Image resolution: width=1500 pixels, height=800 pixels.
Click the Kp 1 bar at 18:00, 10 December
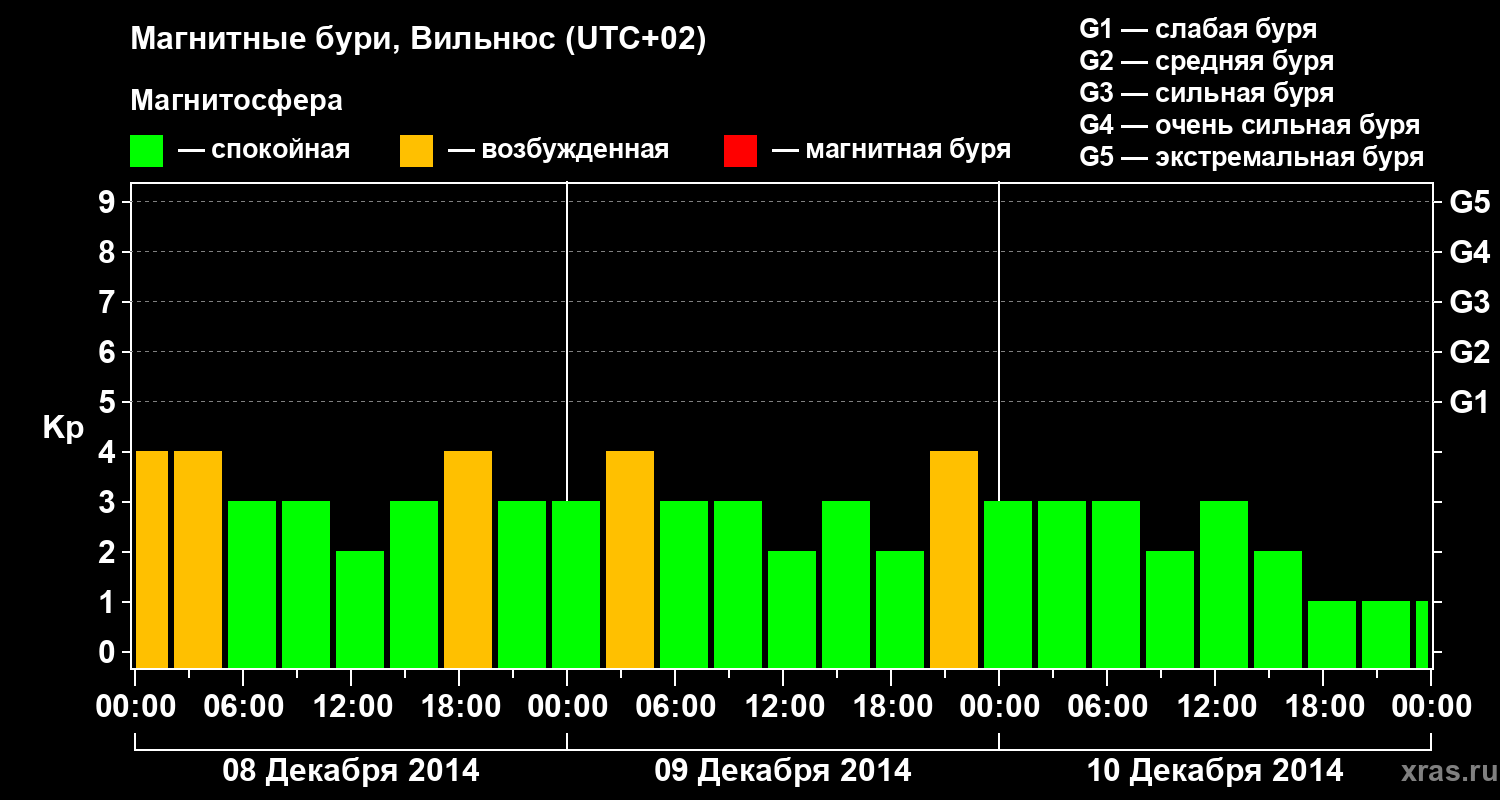point(1332,635)
